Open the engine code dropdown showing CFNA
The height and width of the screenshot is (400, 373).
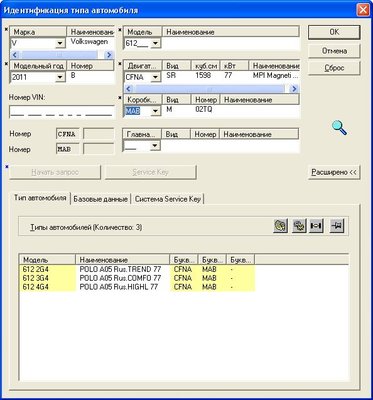(x=155, y=77)
